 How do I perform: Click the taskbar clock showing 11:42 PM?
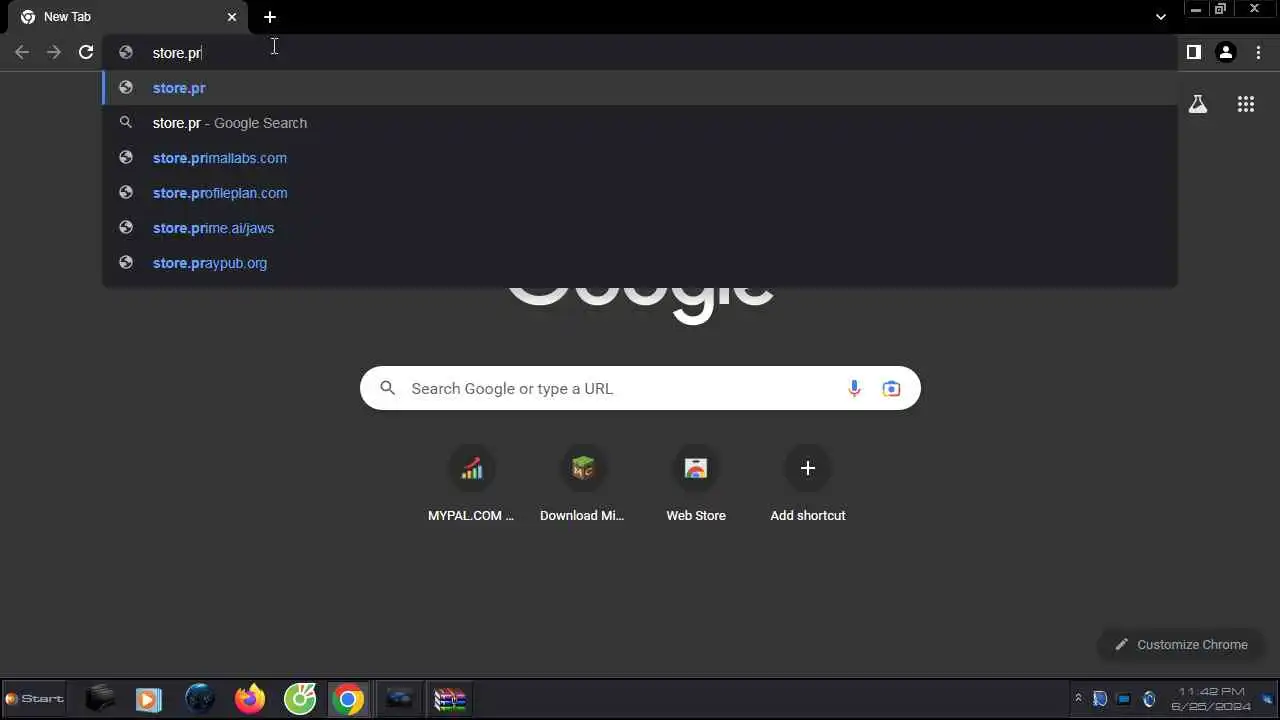pos(1211,699)
